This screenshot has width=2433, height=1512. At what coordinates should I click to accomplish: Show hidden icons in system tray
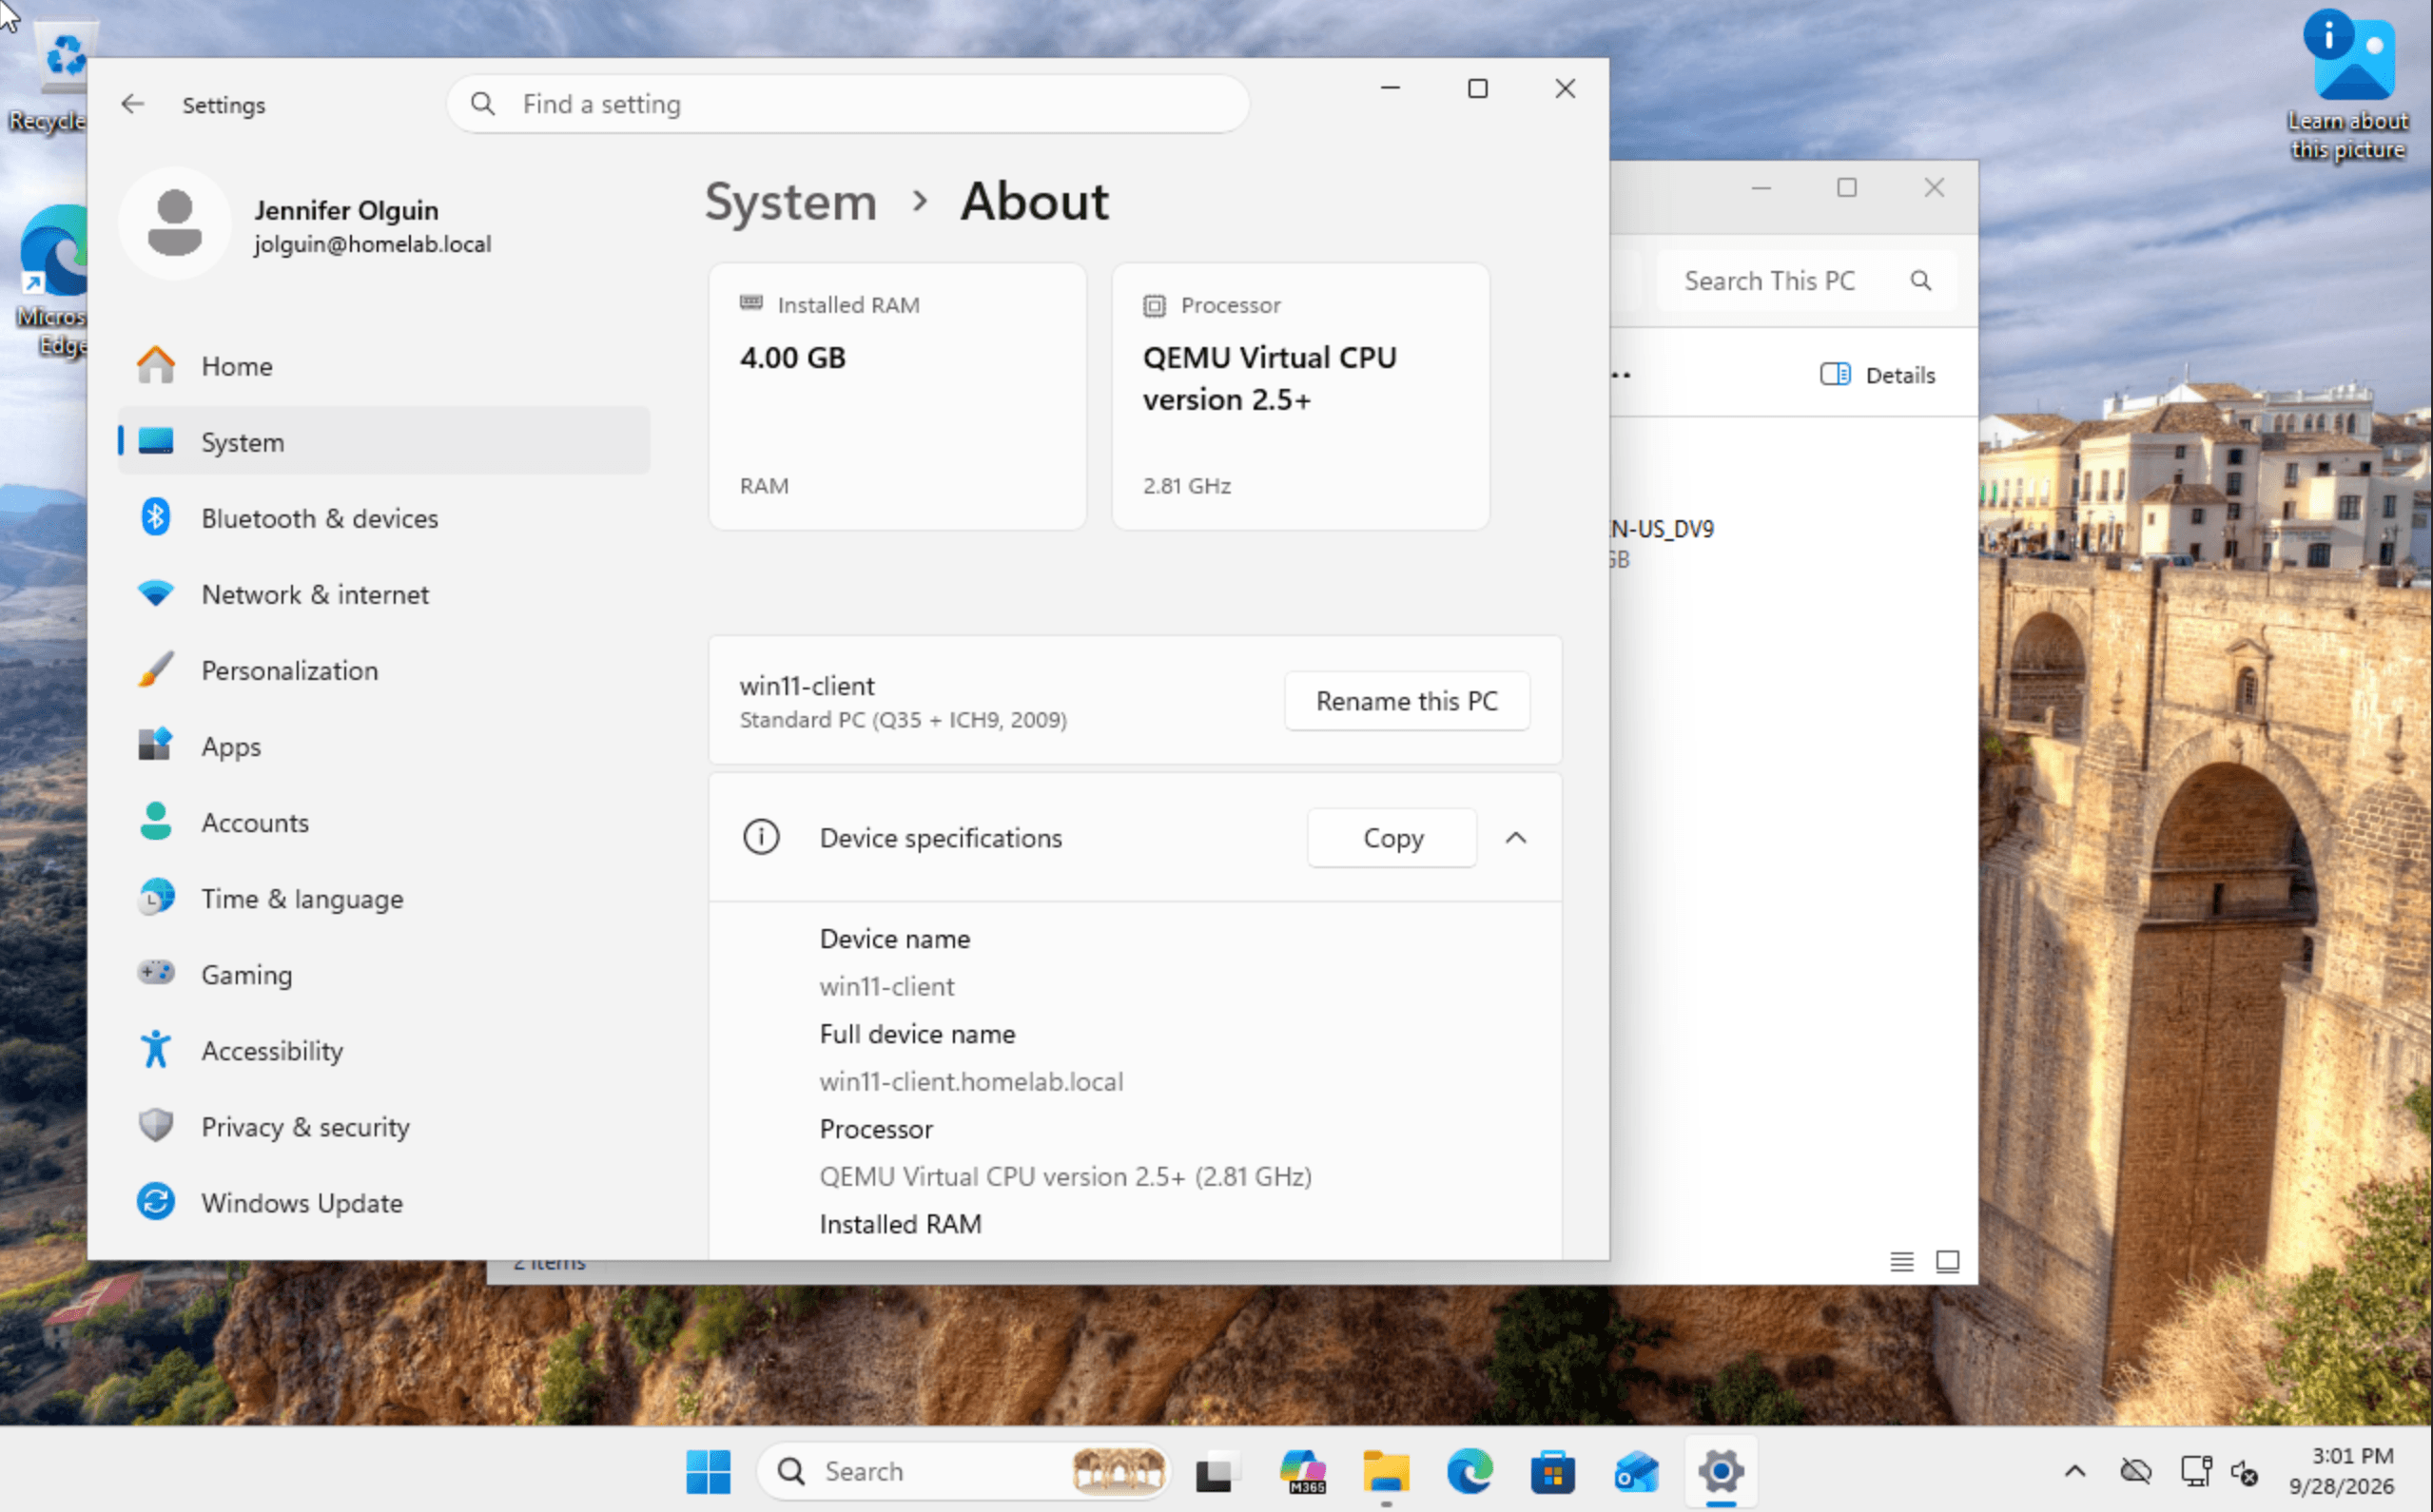[2075, 1472]
